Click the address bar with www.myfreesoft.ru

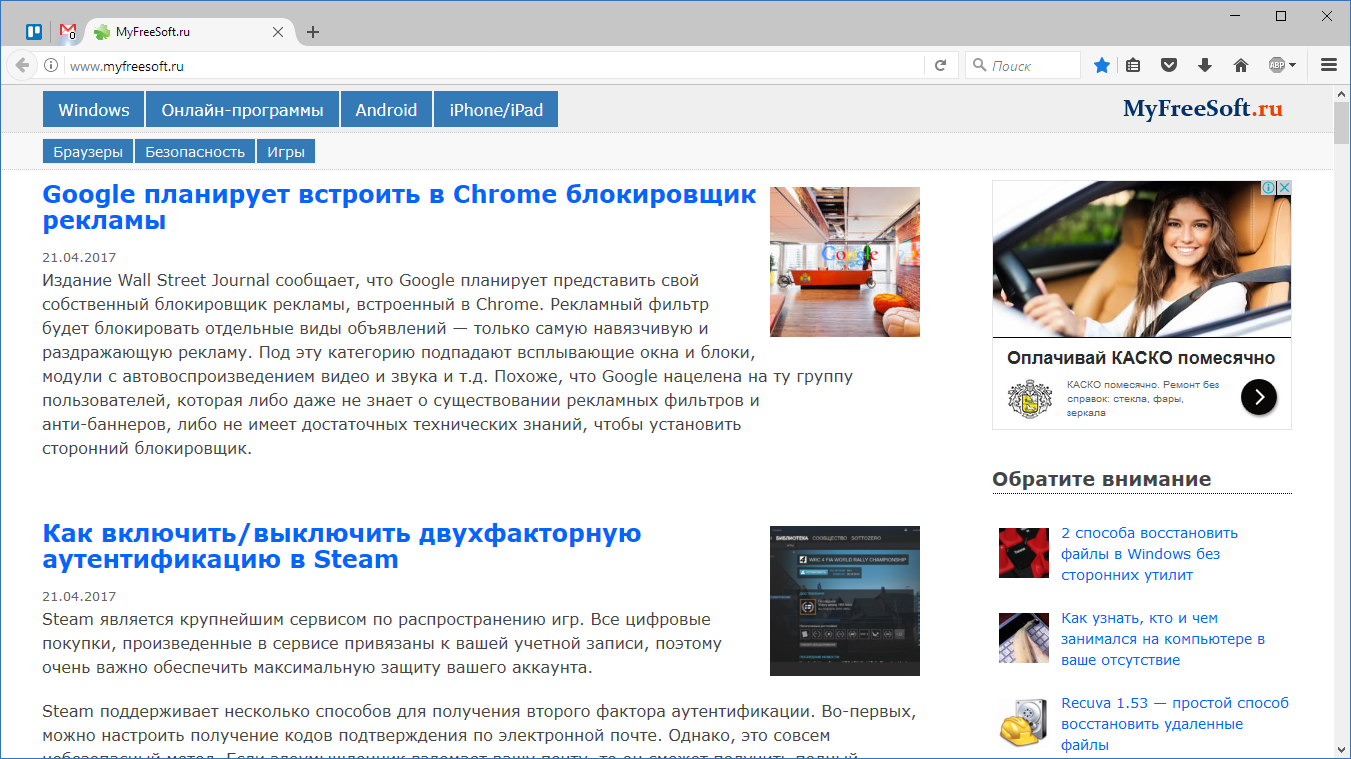(495, 66)
